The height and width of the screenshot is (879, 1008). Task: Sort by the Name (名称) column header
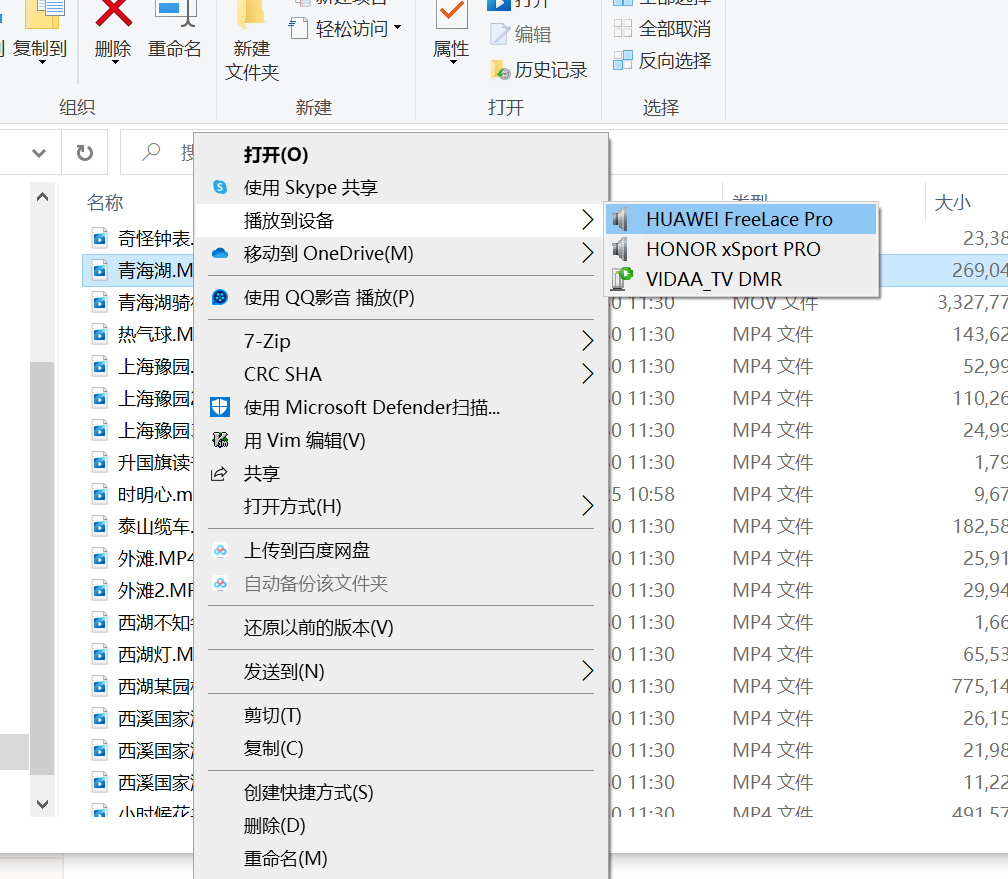coord(105,203)
